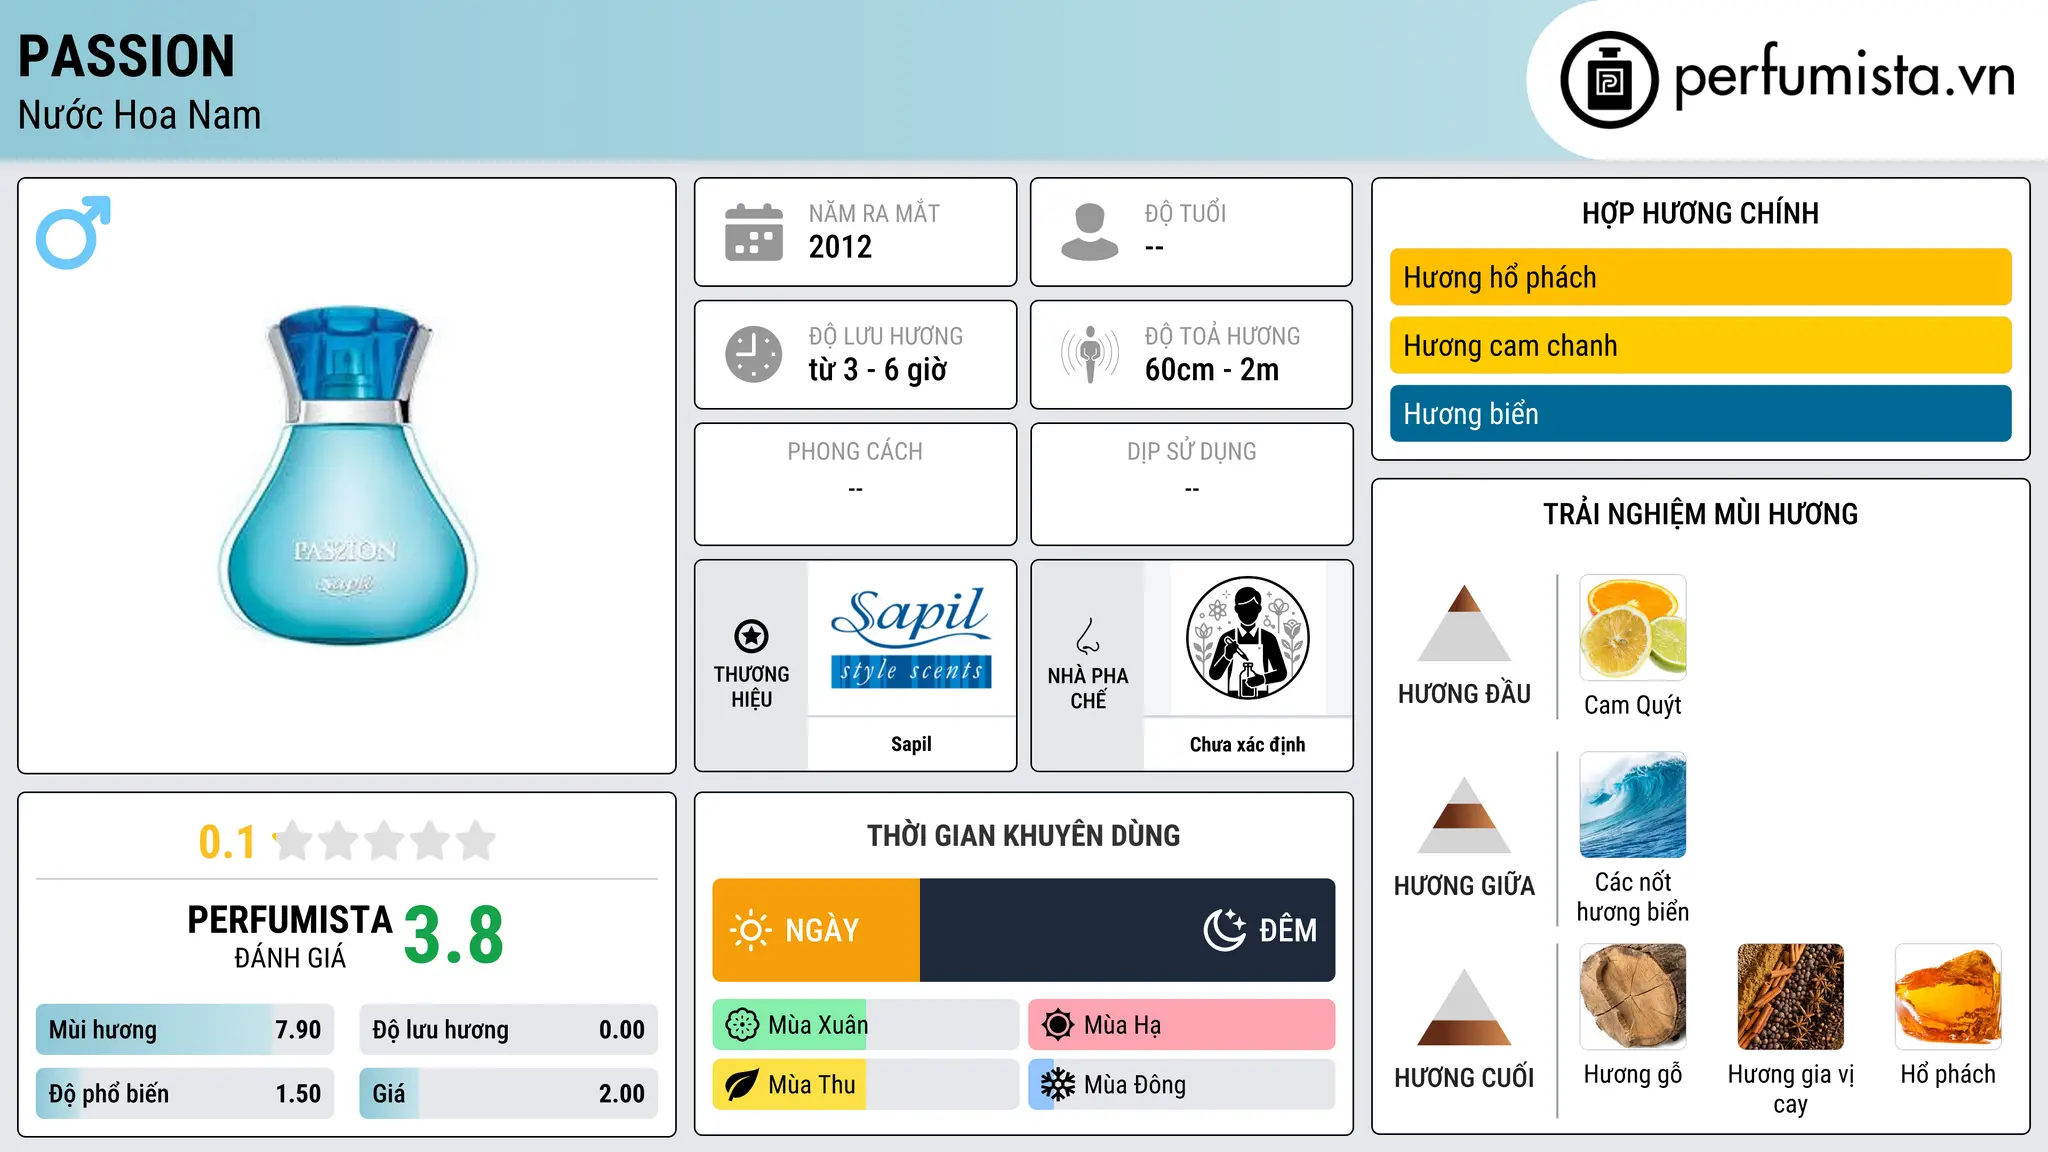Click the Sapil style scents brand logo
The height and width of the screenshot is (1152, 2048).
pyautogui.click(x=911, y=639)
